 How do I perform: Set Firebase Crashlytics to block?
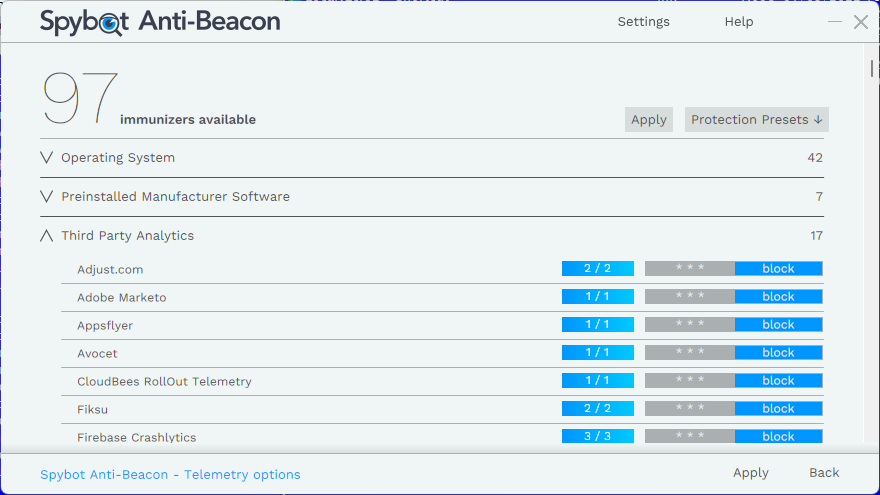[x=778, y=436]
